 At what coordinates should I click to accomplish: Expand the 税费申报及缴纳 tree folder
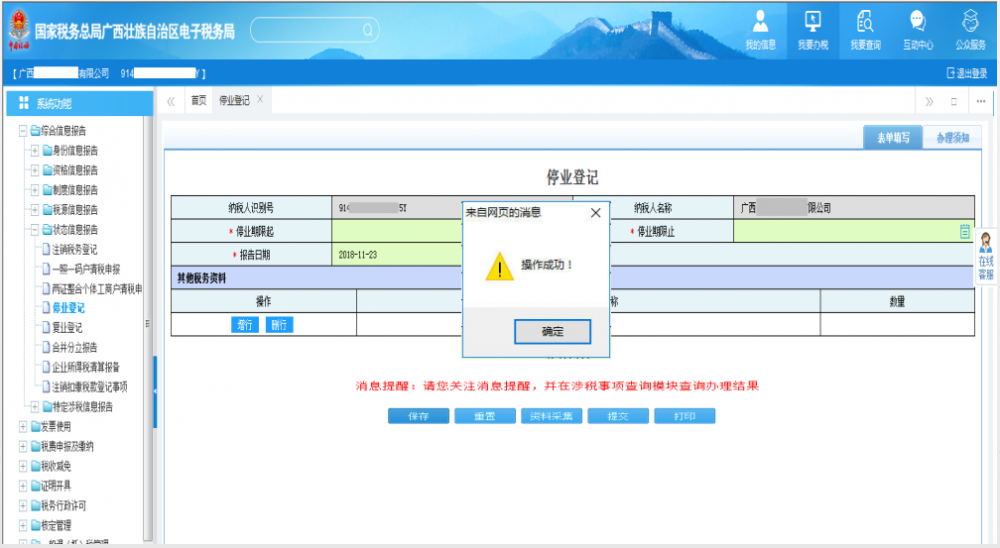[x=22, y=446]
